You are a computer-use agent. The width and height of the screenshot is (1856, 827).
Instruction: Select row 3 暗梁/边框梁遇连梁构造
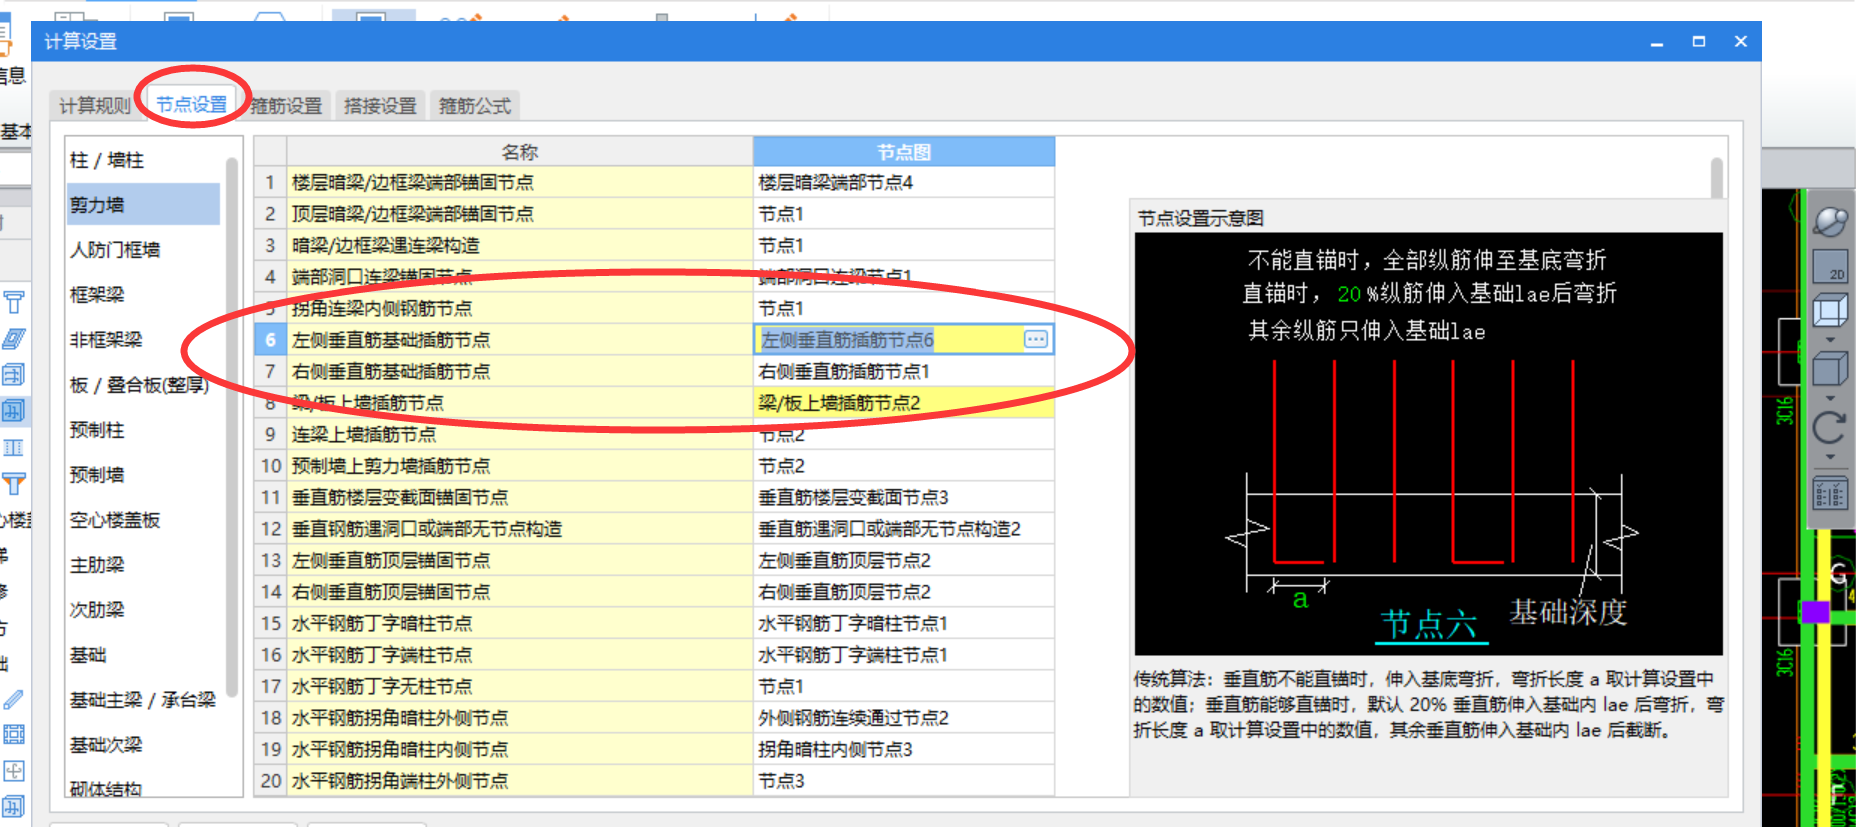(x=519, y=245)
